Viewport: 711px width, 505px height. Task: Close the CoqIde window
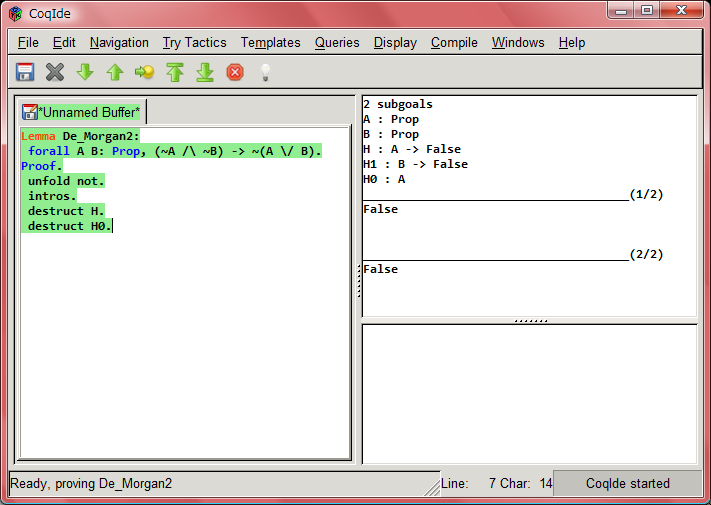(x=682, y=11)
